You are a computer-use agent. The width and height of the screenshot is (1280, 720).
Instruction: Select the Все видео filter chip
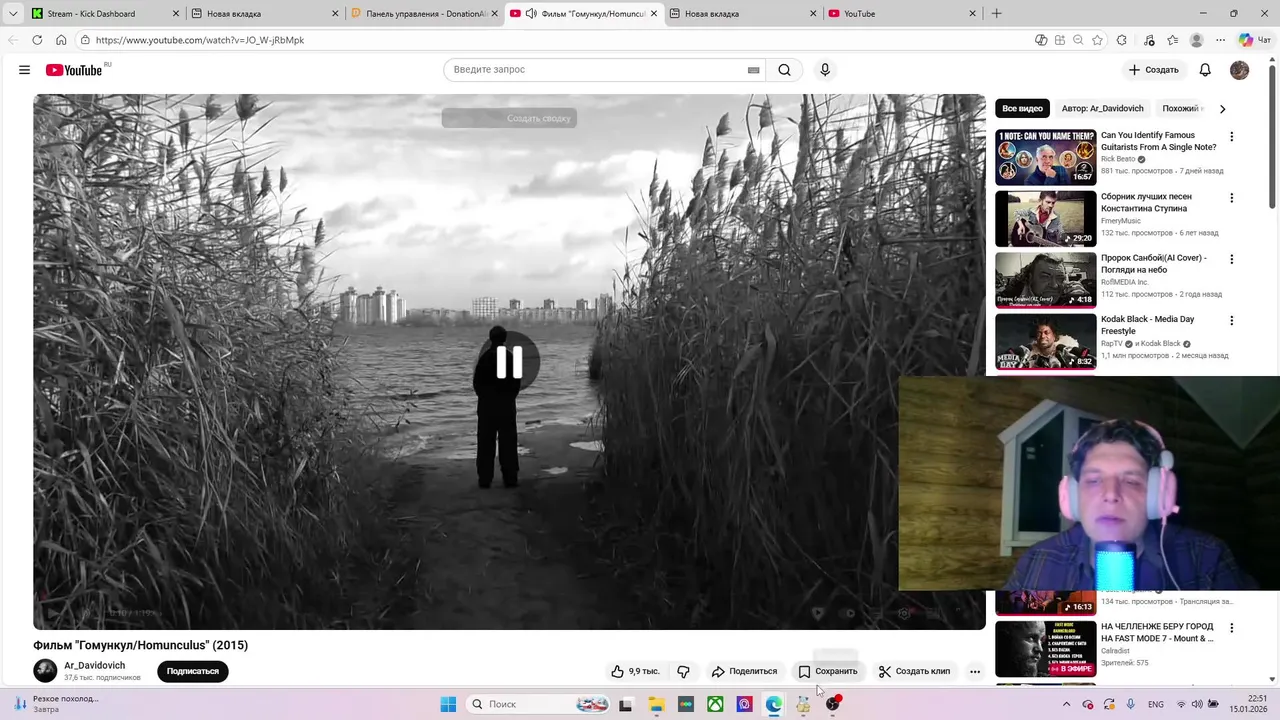point(1022,108)
